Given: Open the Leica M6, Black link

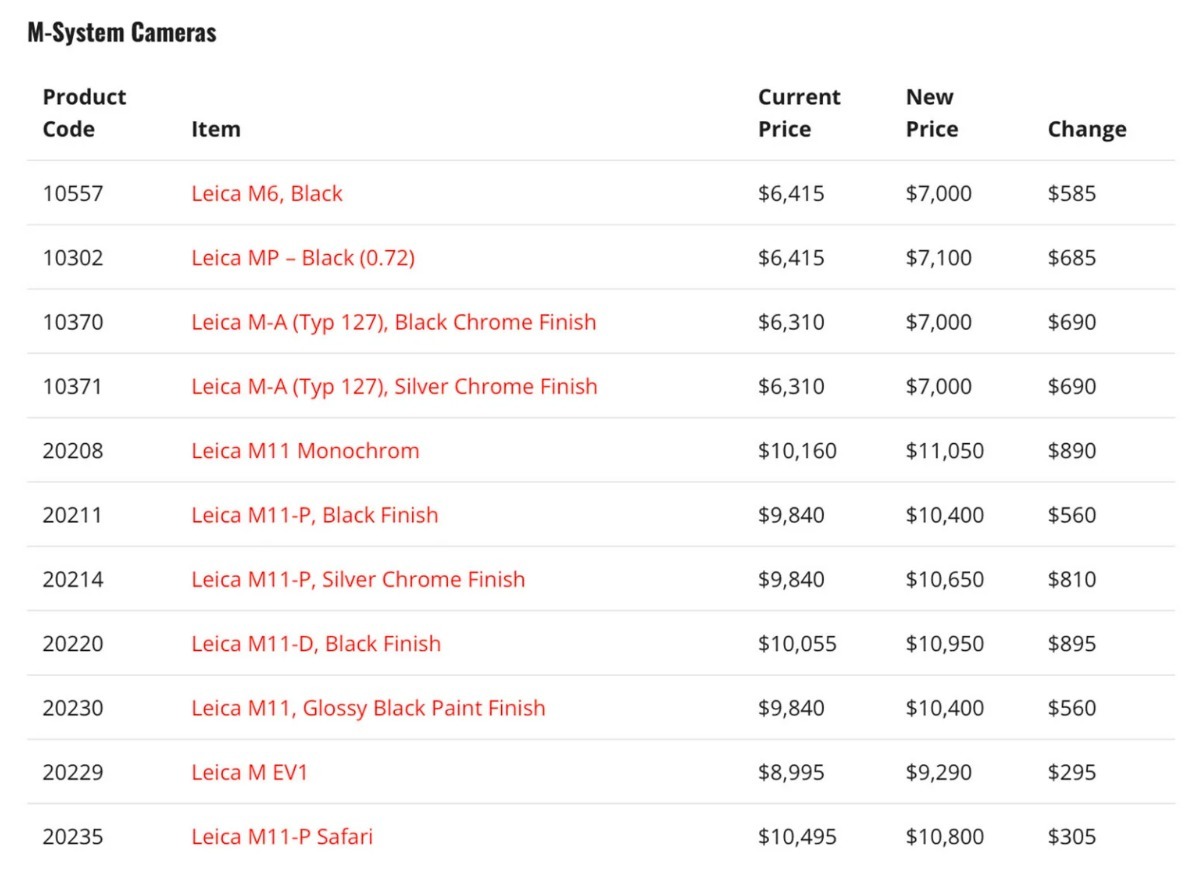Looking at the screenshot, I should click(x=266, y=194).
